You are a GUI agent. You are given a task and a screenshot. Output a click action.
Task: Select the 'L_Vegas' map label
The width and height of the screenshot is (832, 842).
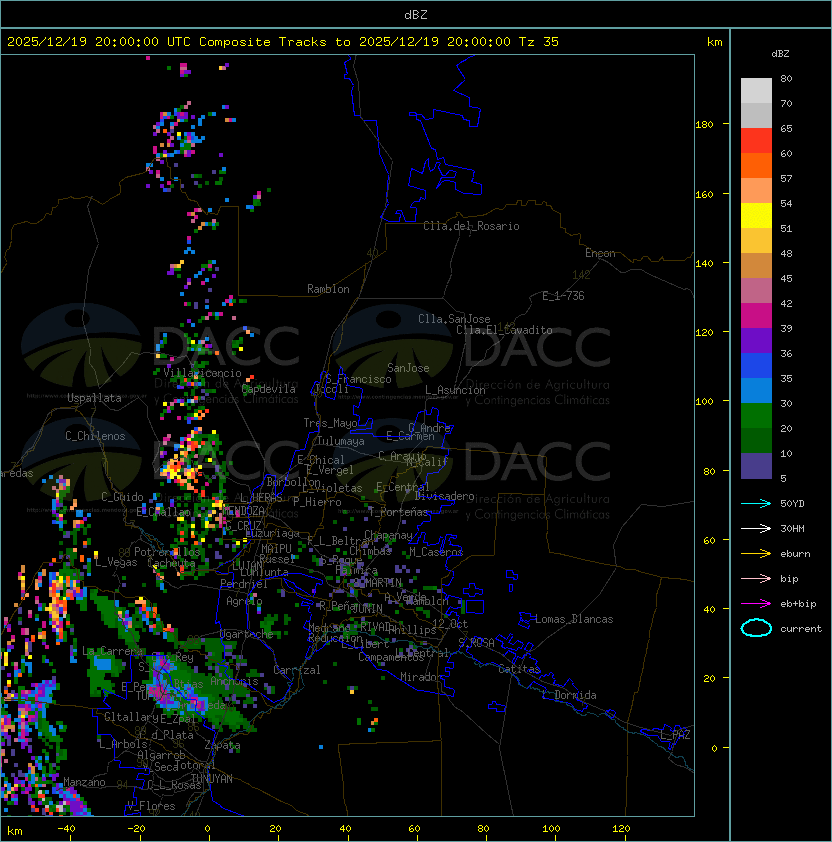116,562
